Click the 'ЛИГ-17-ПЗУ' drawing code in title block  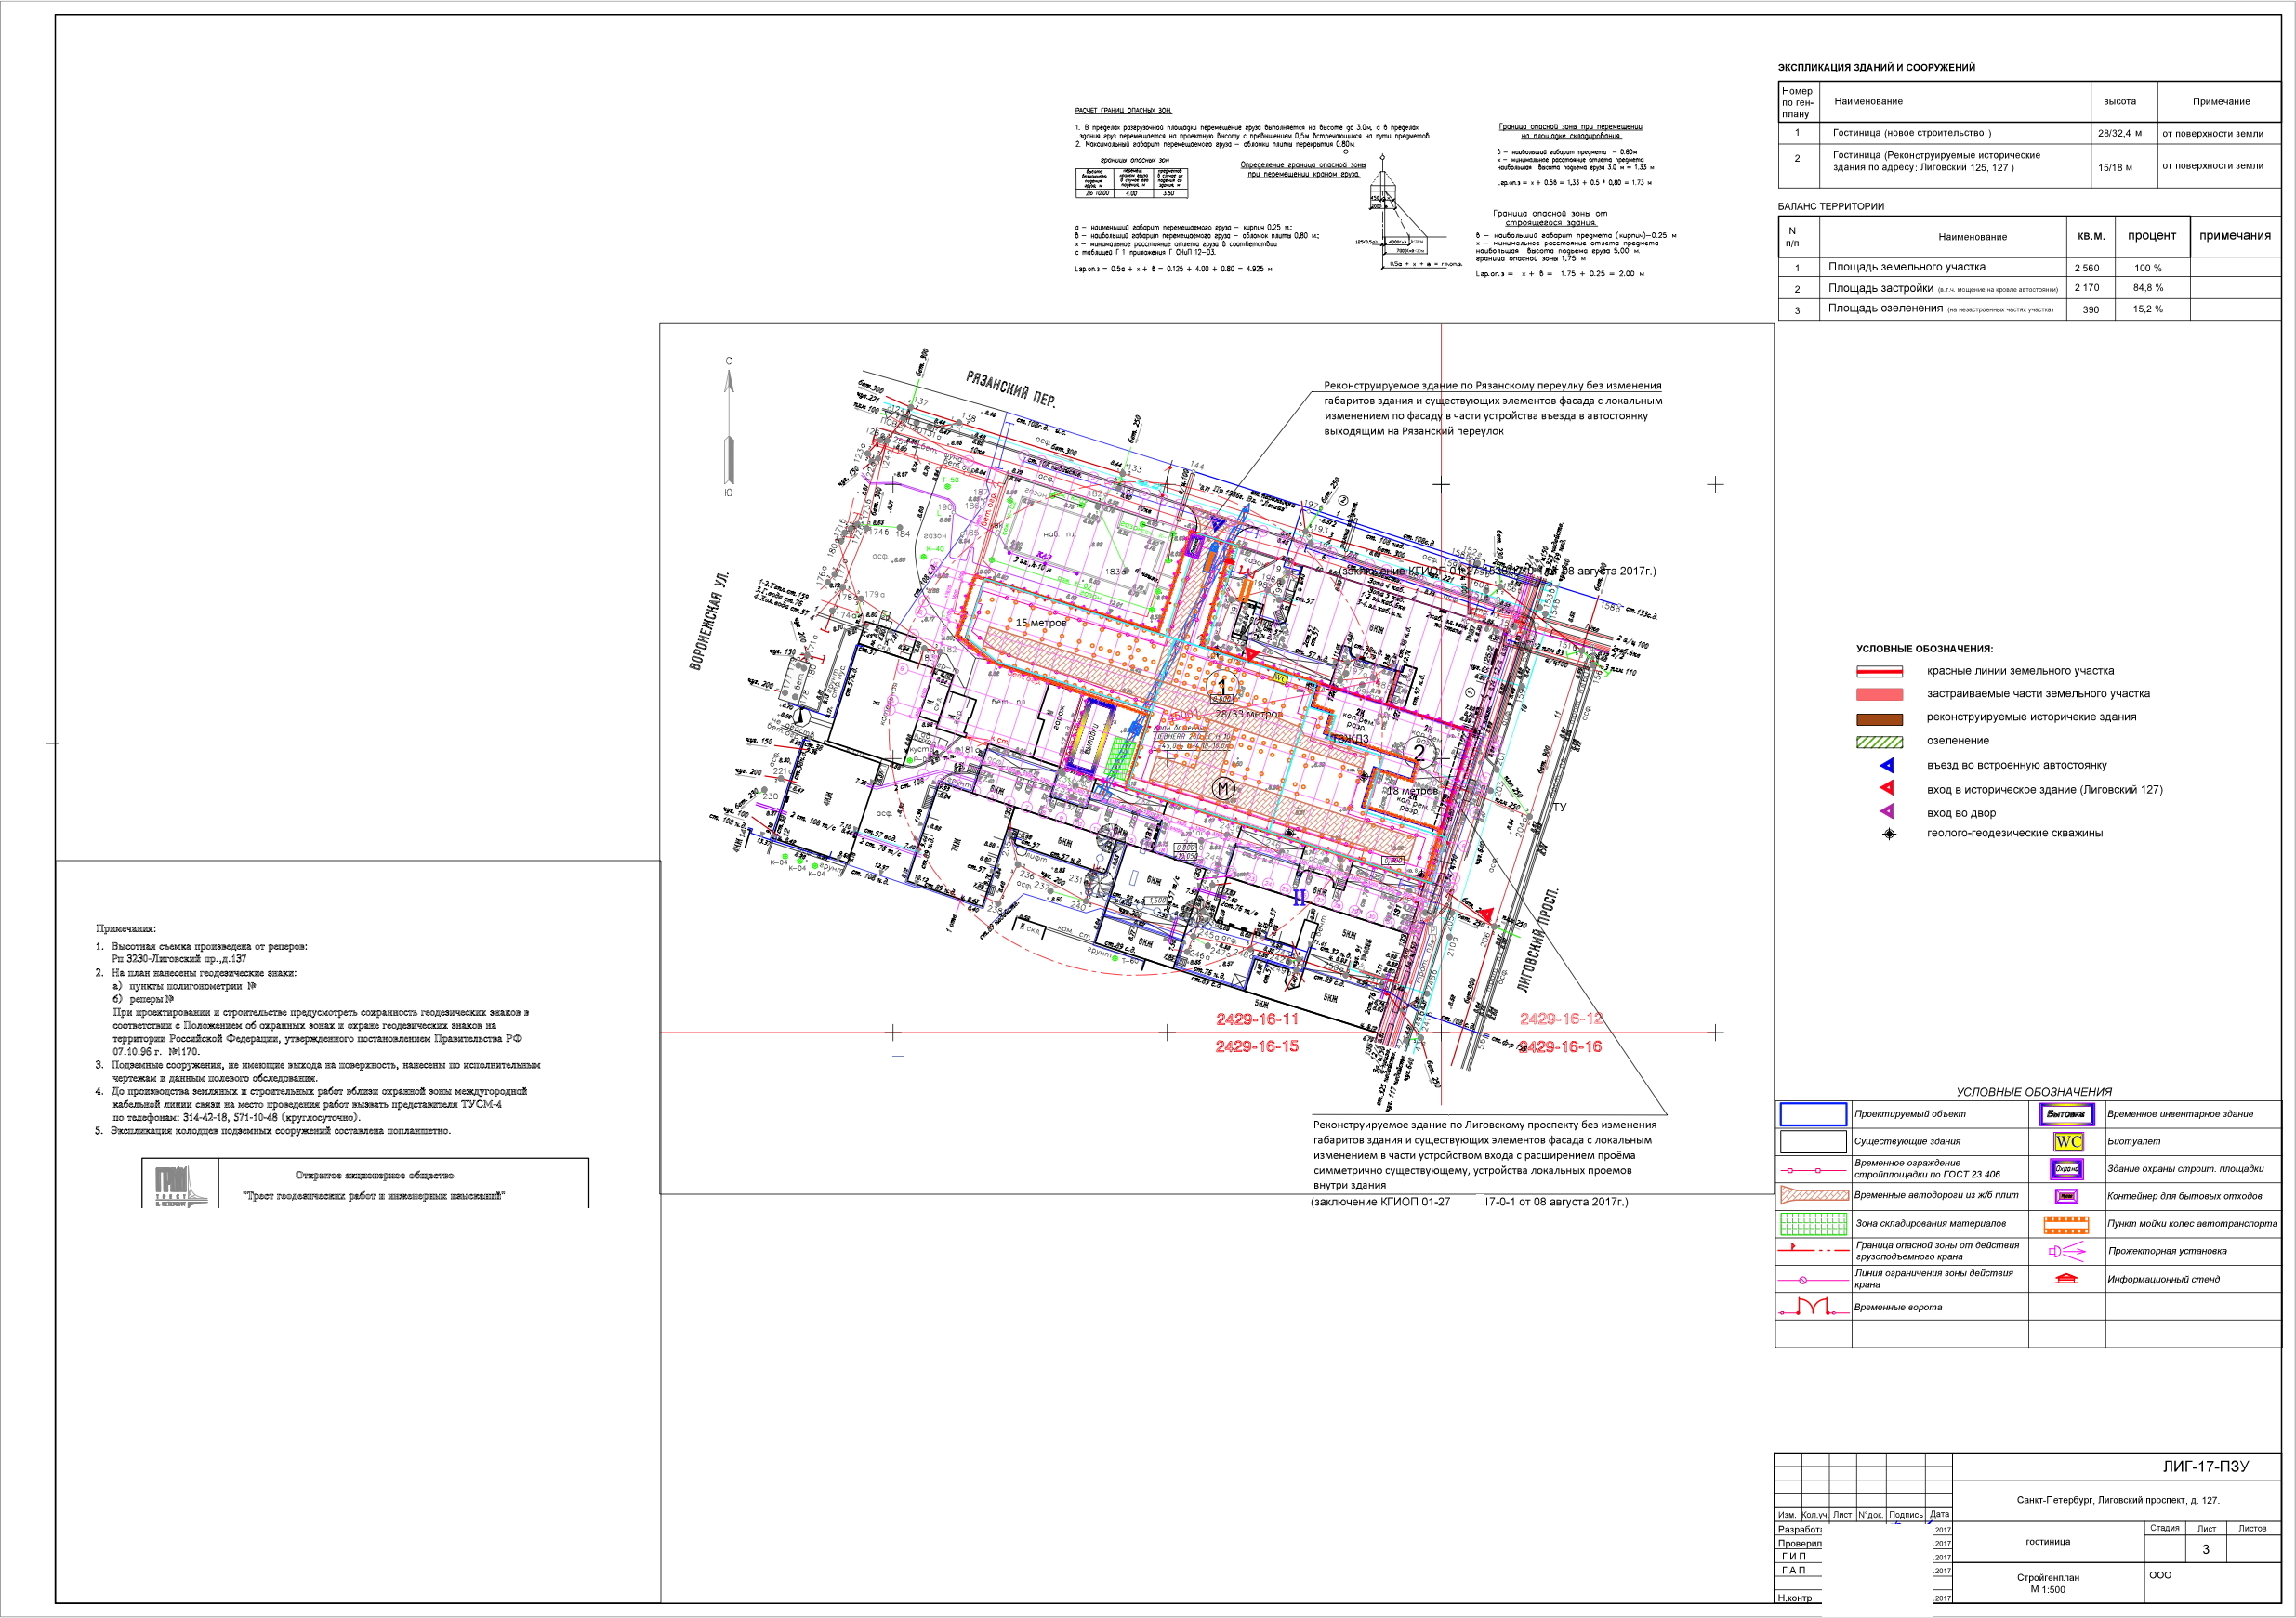click(2205, 1466)
